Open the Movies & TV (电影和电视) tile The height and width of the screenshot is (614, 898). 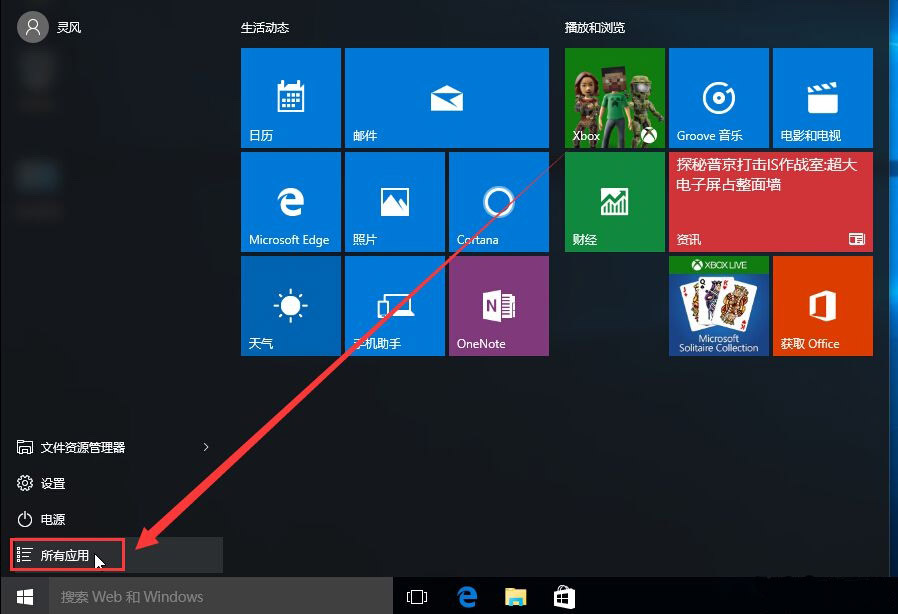tap(822, 98)
